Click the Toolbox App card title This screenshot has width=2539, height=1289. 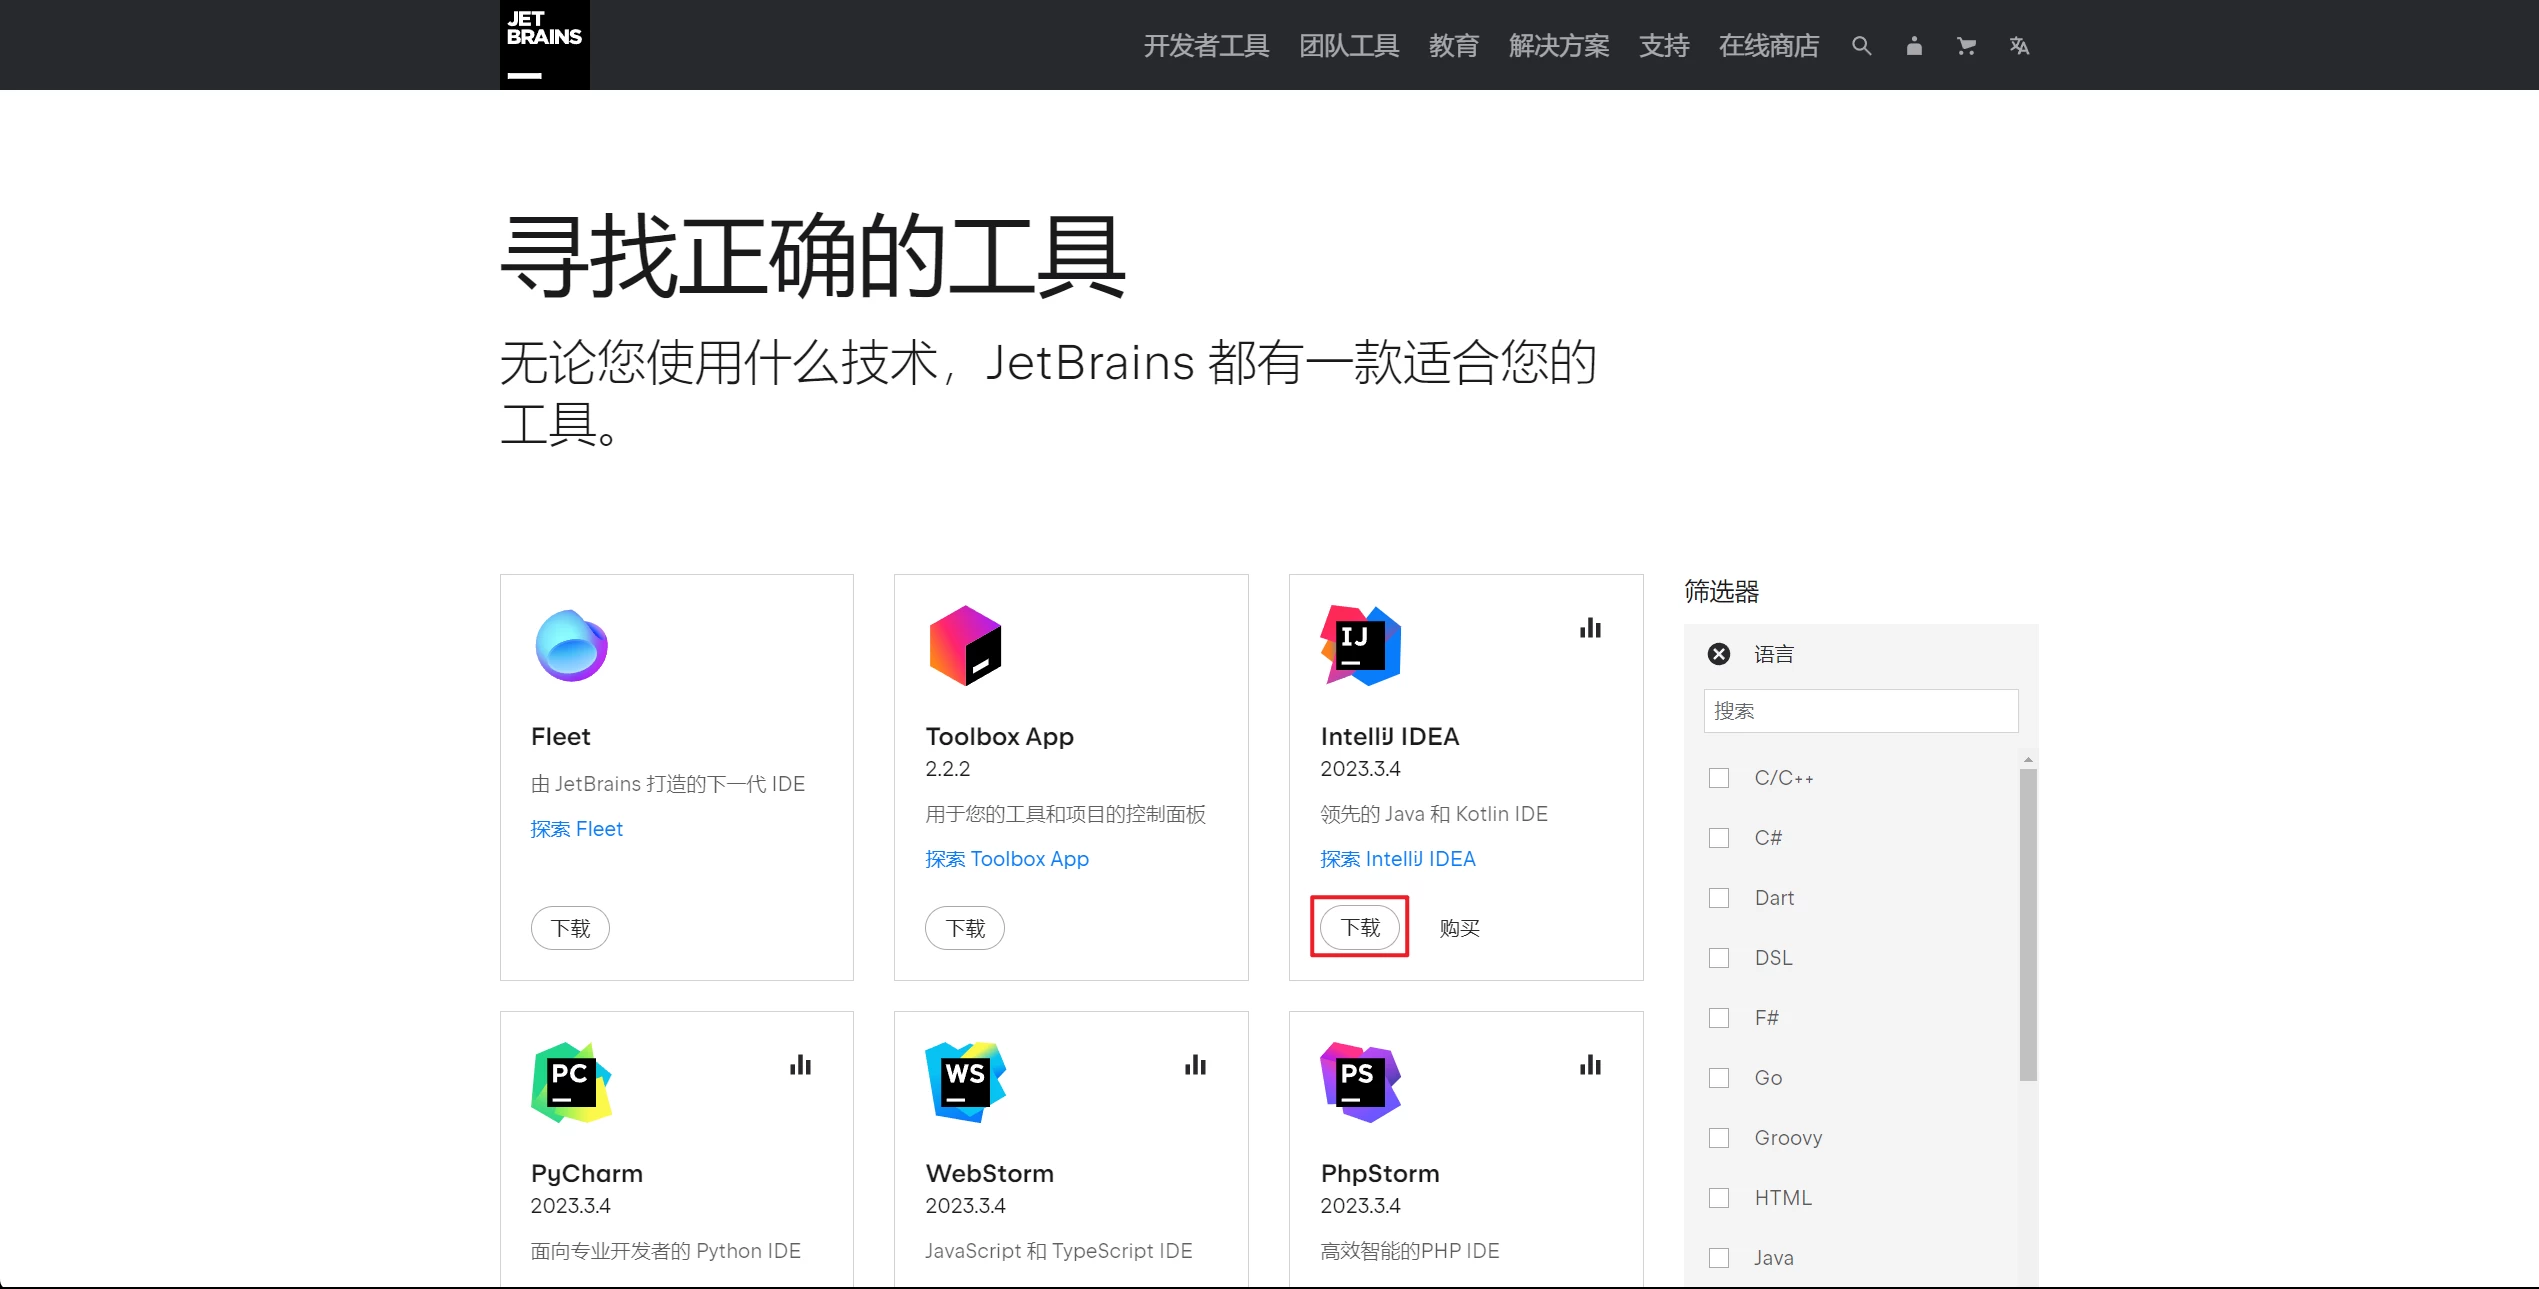[x=1000, y=737]
